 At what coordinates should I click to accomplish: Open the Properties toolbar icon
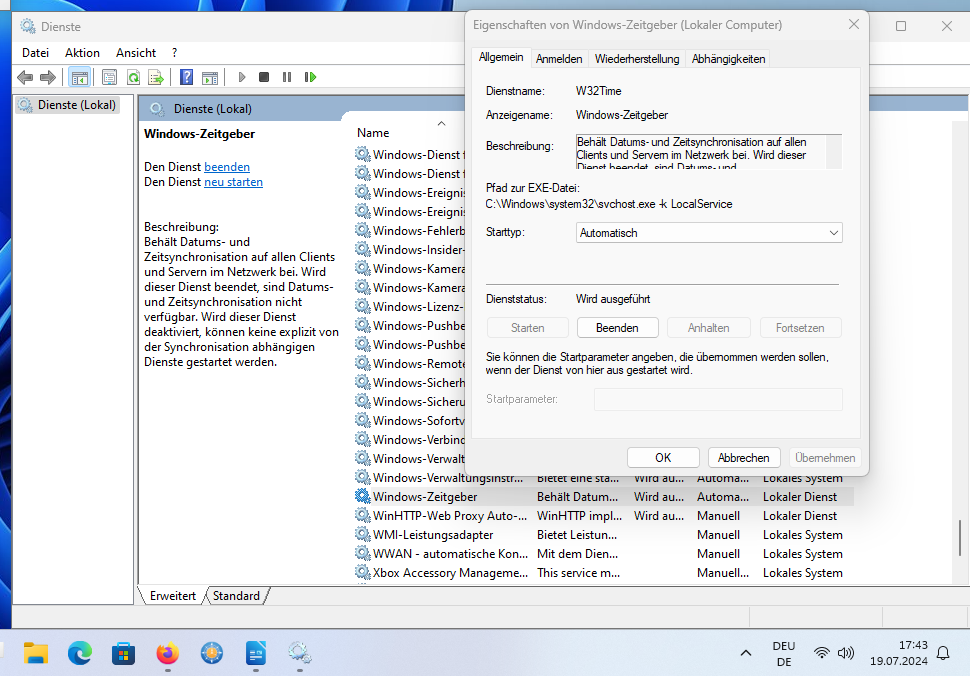click(x=109, y=77)
